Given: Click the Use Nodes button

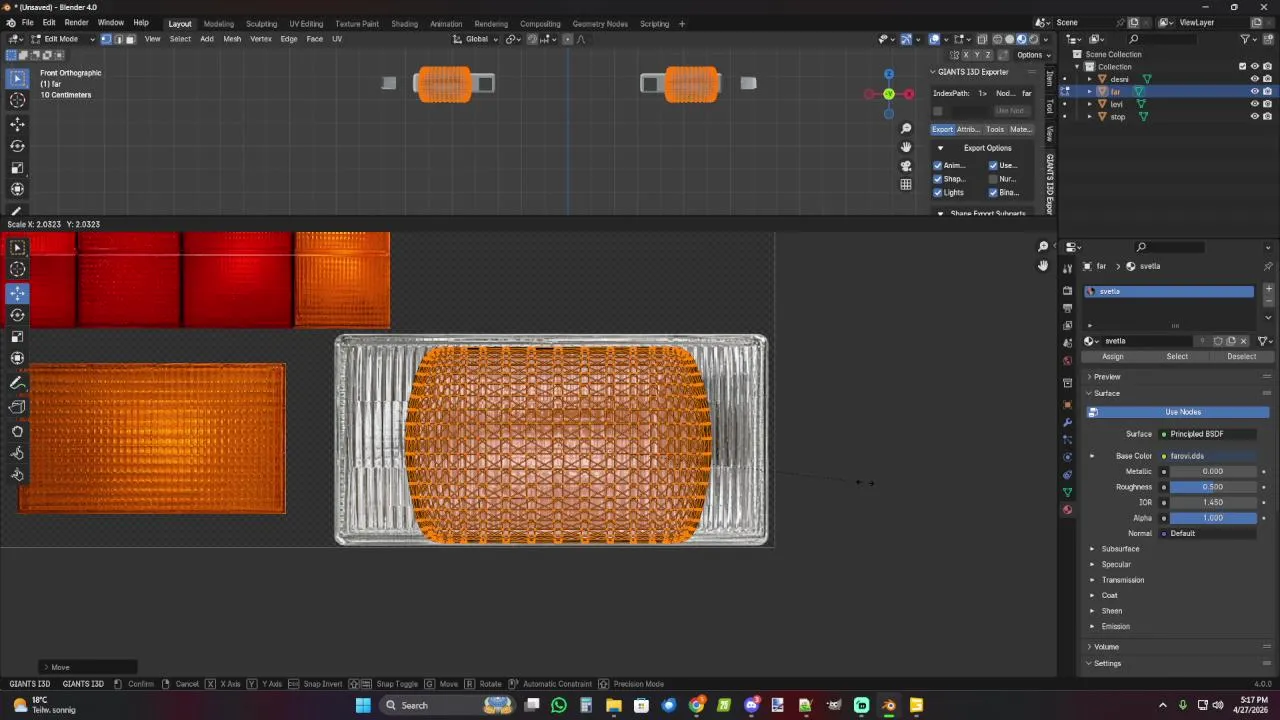Looking at the screenshot, I should 1182,412.
